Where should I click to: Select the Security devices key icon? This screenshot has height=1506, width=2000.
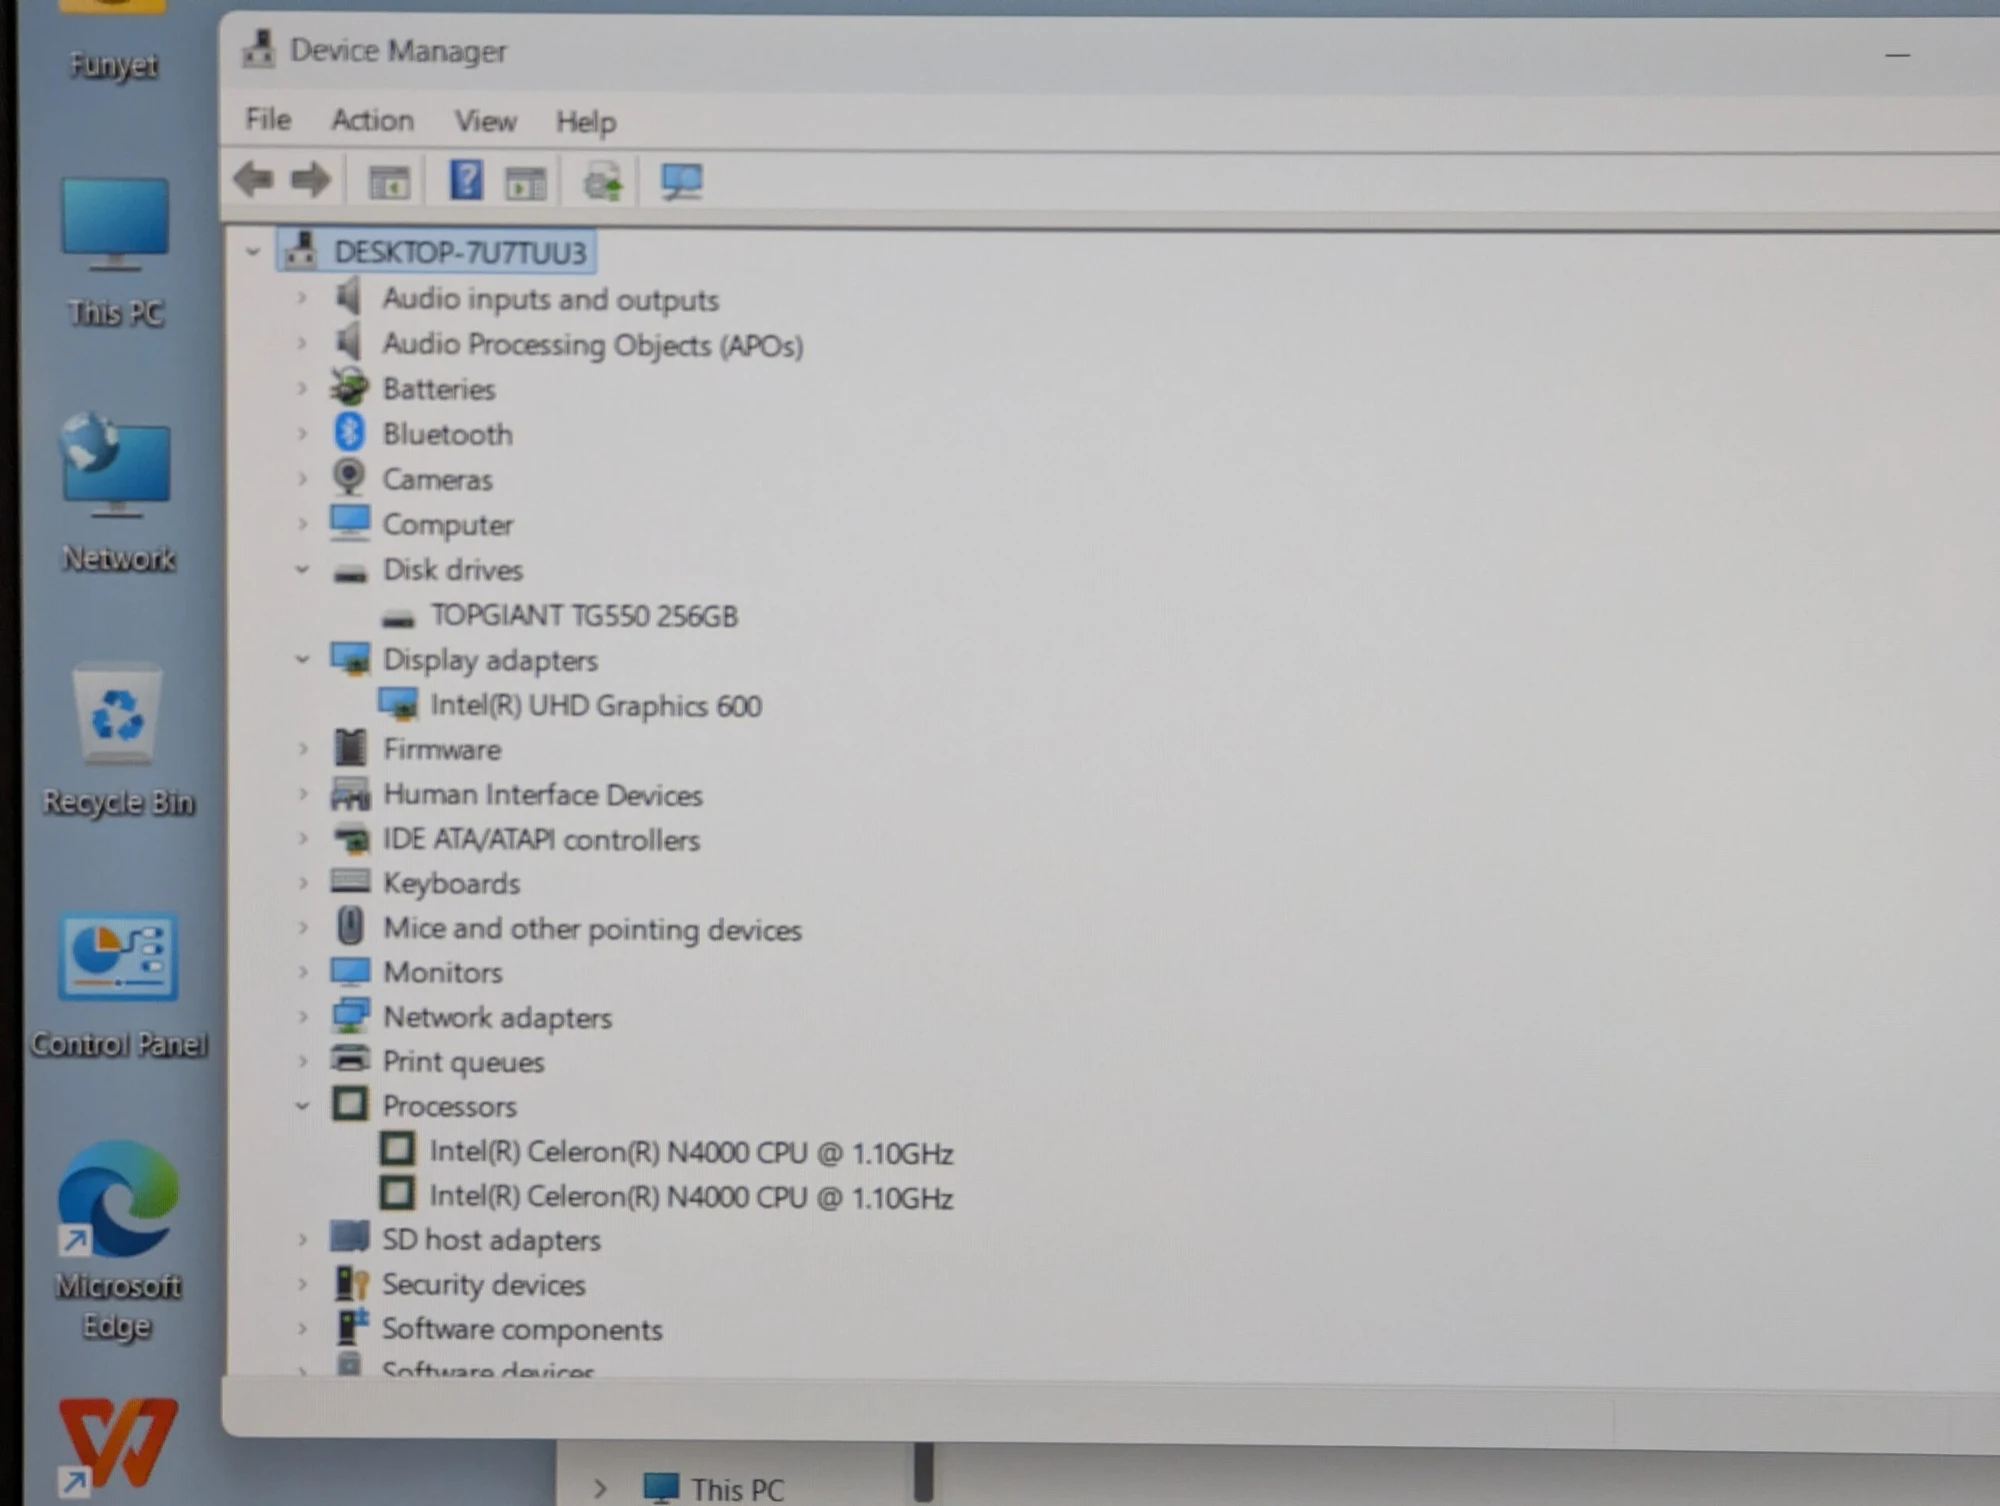point(351,1283)
